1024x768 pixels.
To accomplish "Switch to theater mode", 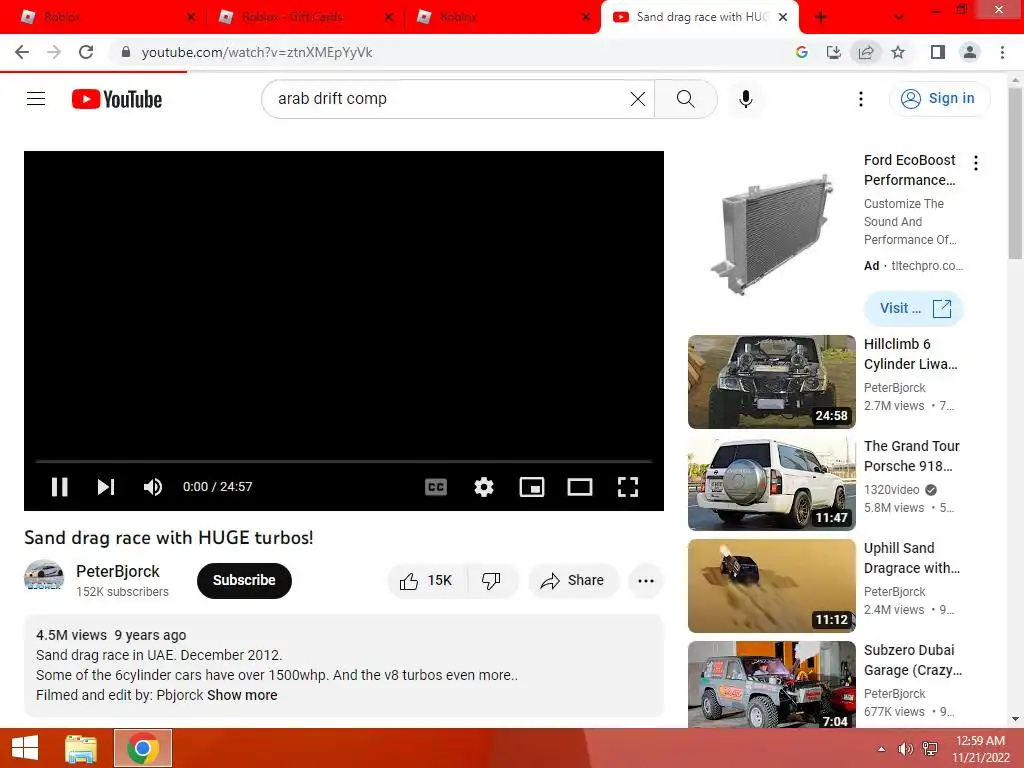I will click(x=580, y=487).
